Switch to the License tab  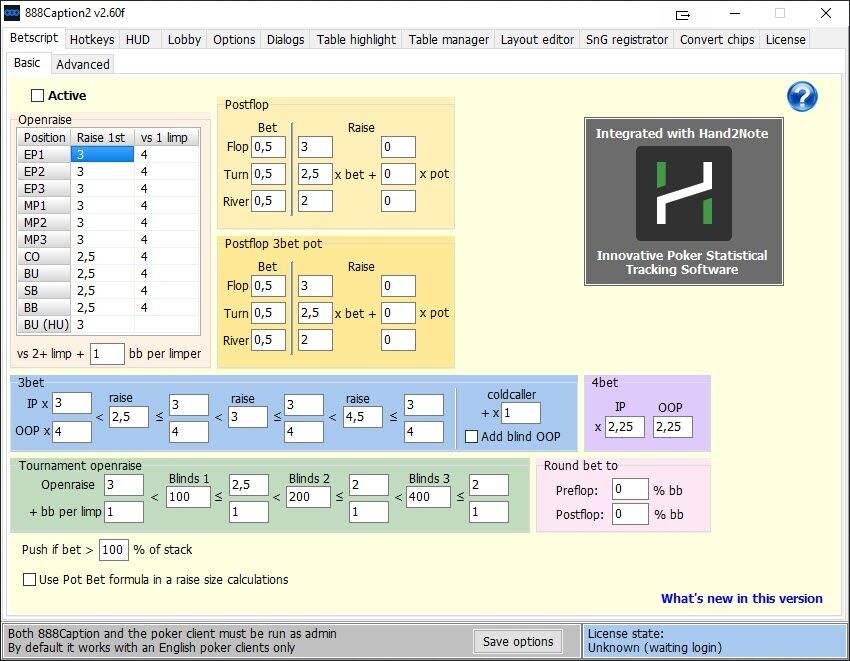point(785,40)
